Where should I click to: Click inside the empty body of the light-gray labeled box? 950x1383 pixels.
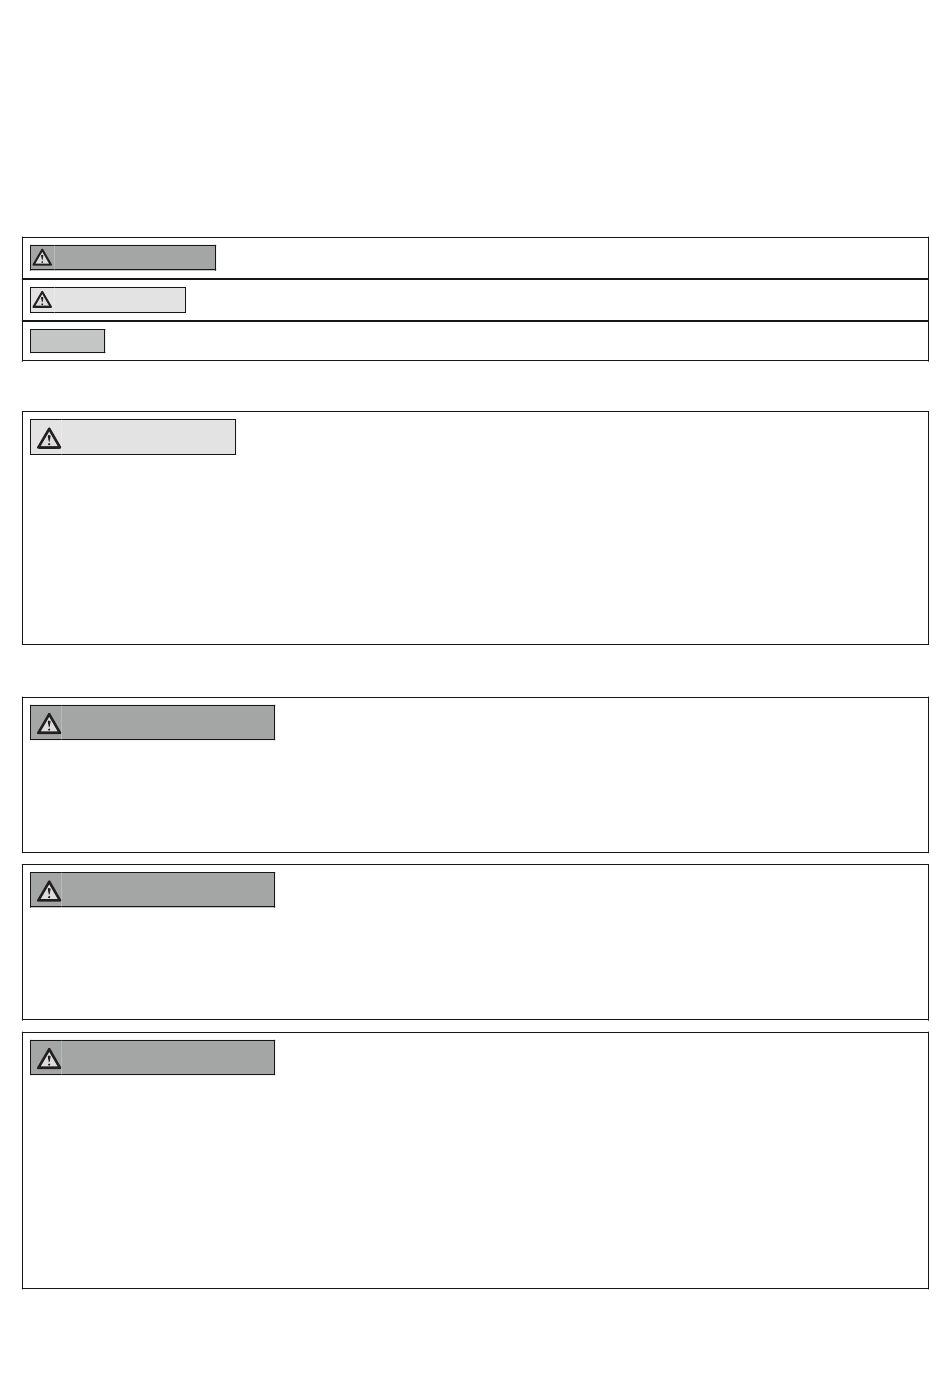[475, 549]
